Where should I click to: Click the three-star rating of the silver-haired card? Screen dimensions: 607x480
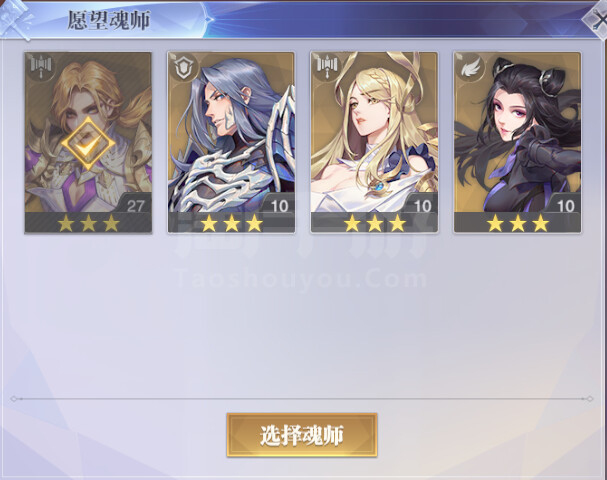coord(231,223)
